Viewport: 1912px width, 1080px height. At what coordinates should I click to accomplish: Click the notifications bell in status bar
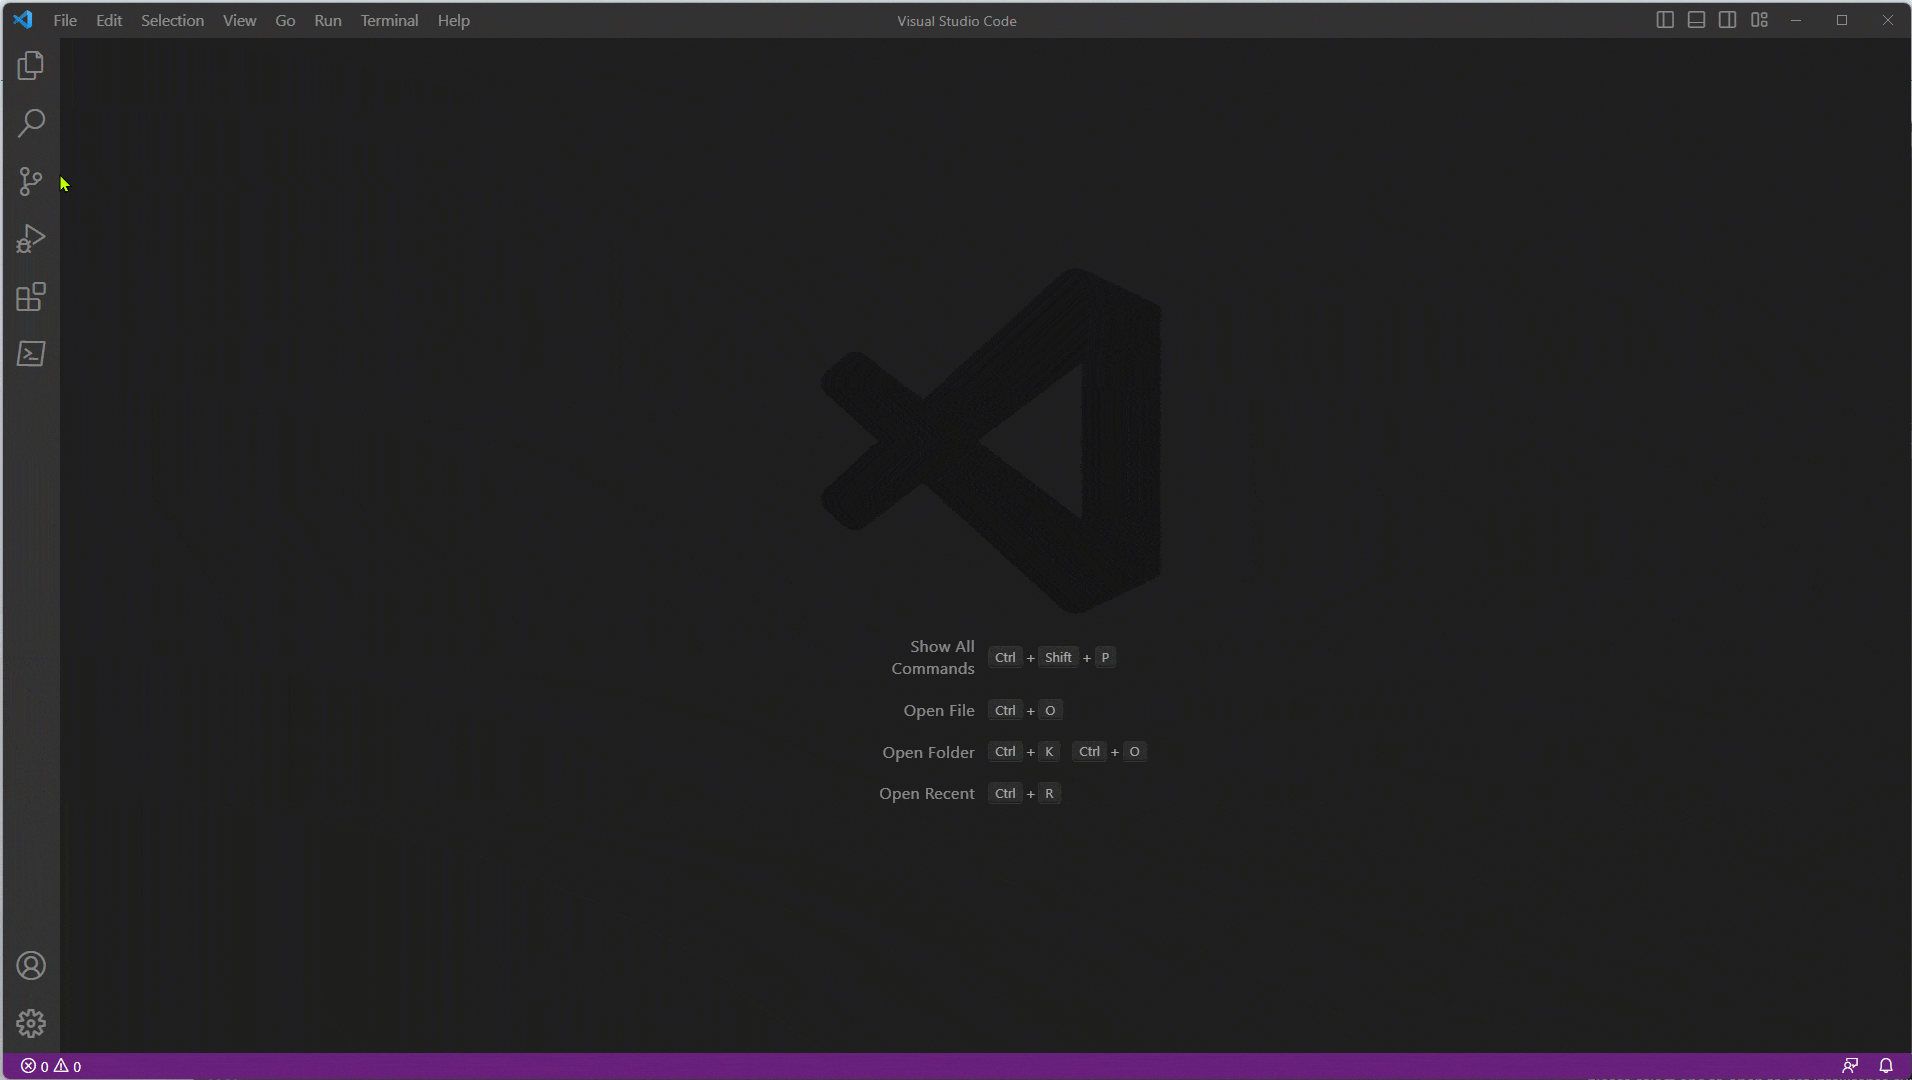[x=1886, y=1065]
